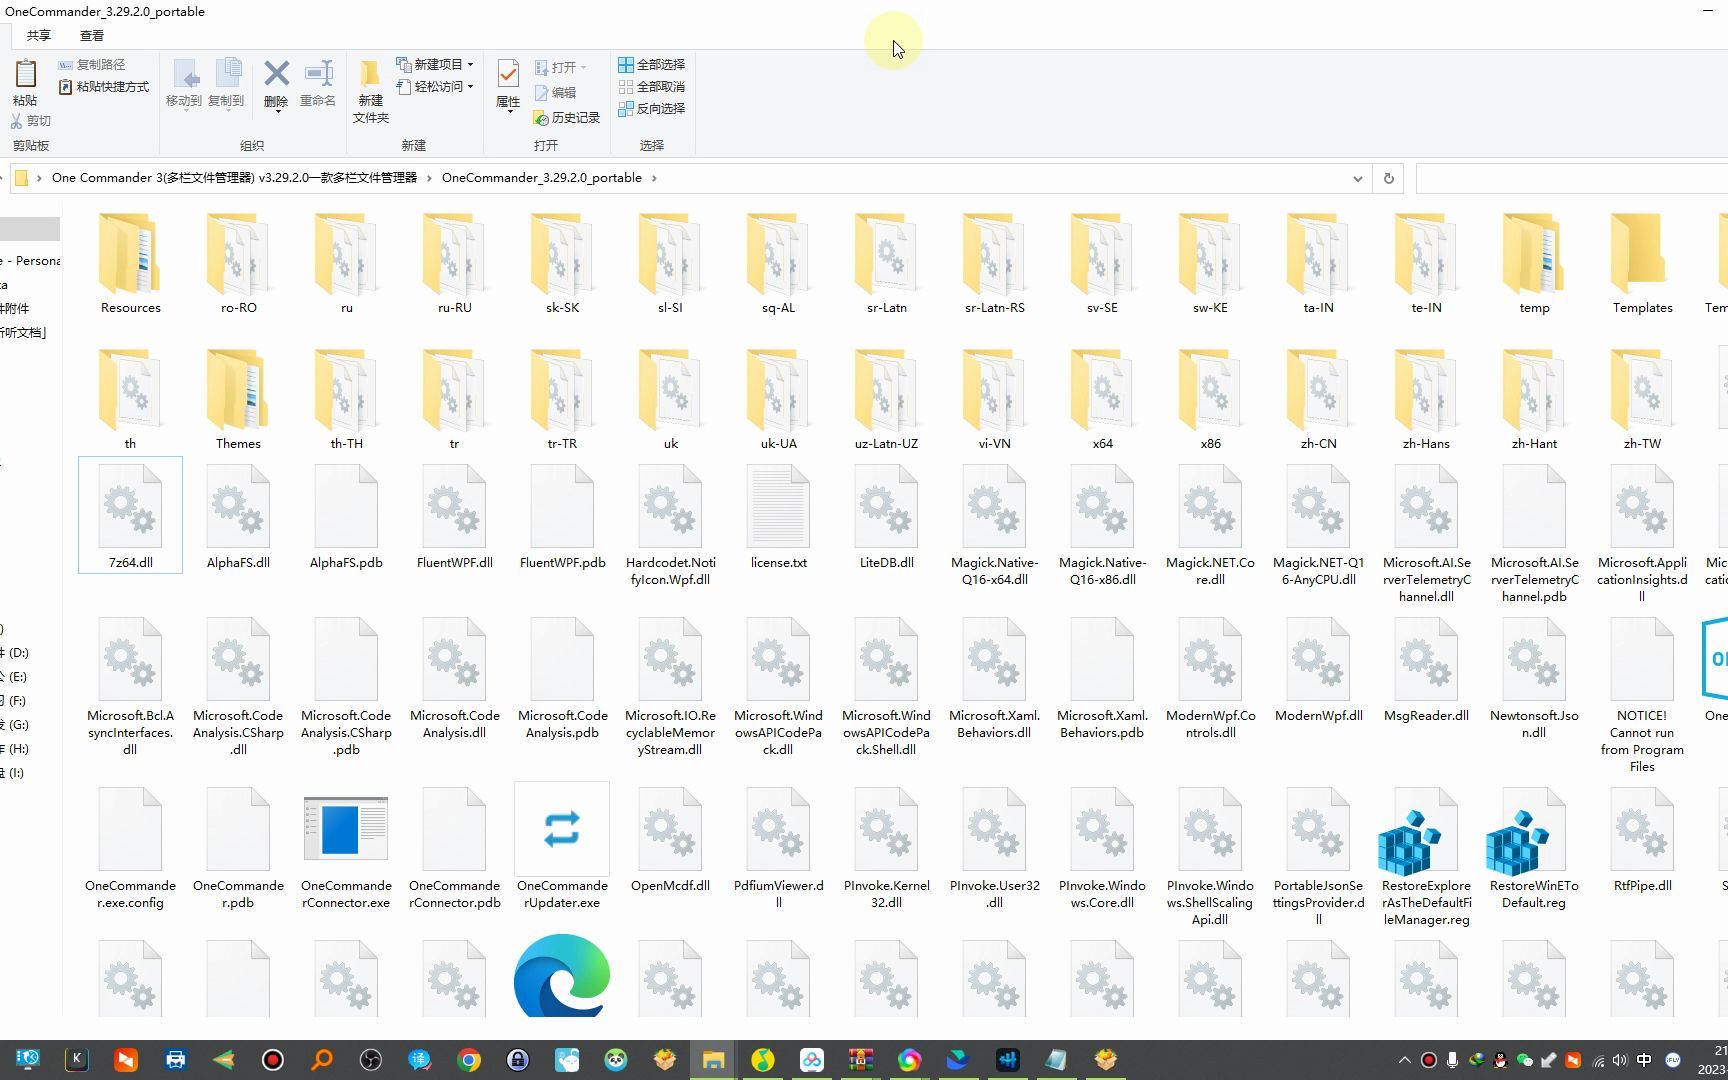This screenshot has height=1080, width=1728.
Task: Click 剪切 (Cut) in clipboard group
Action: 30,121
